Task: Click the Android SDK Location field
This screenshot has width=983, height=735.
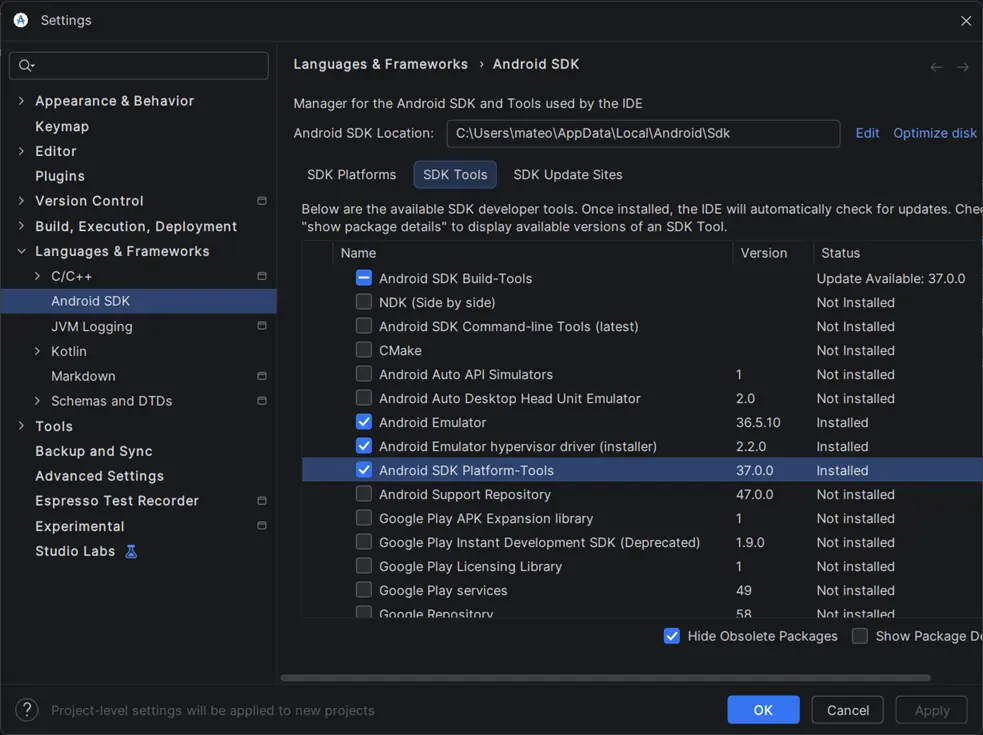Action: [643, 133]
